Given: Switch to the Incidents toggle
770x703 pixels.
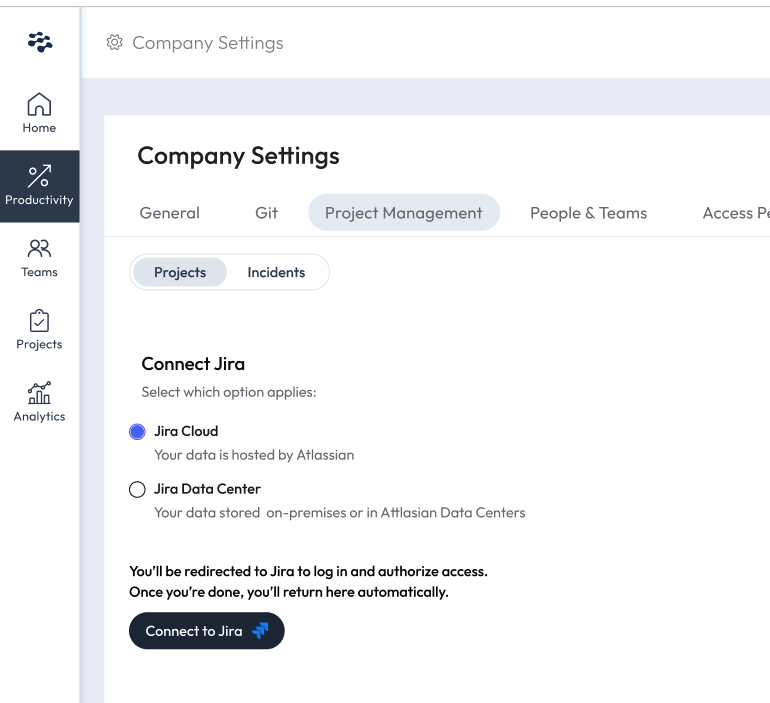Looking at the screenshot, I should tap(276, 272).
